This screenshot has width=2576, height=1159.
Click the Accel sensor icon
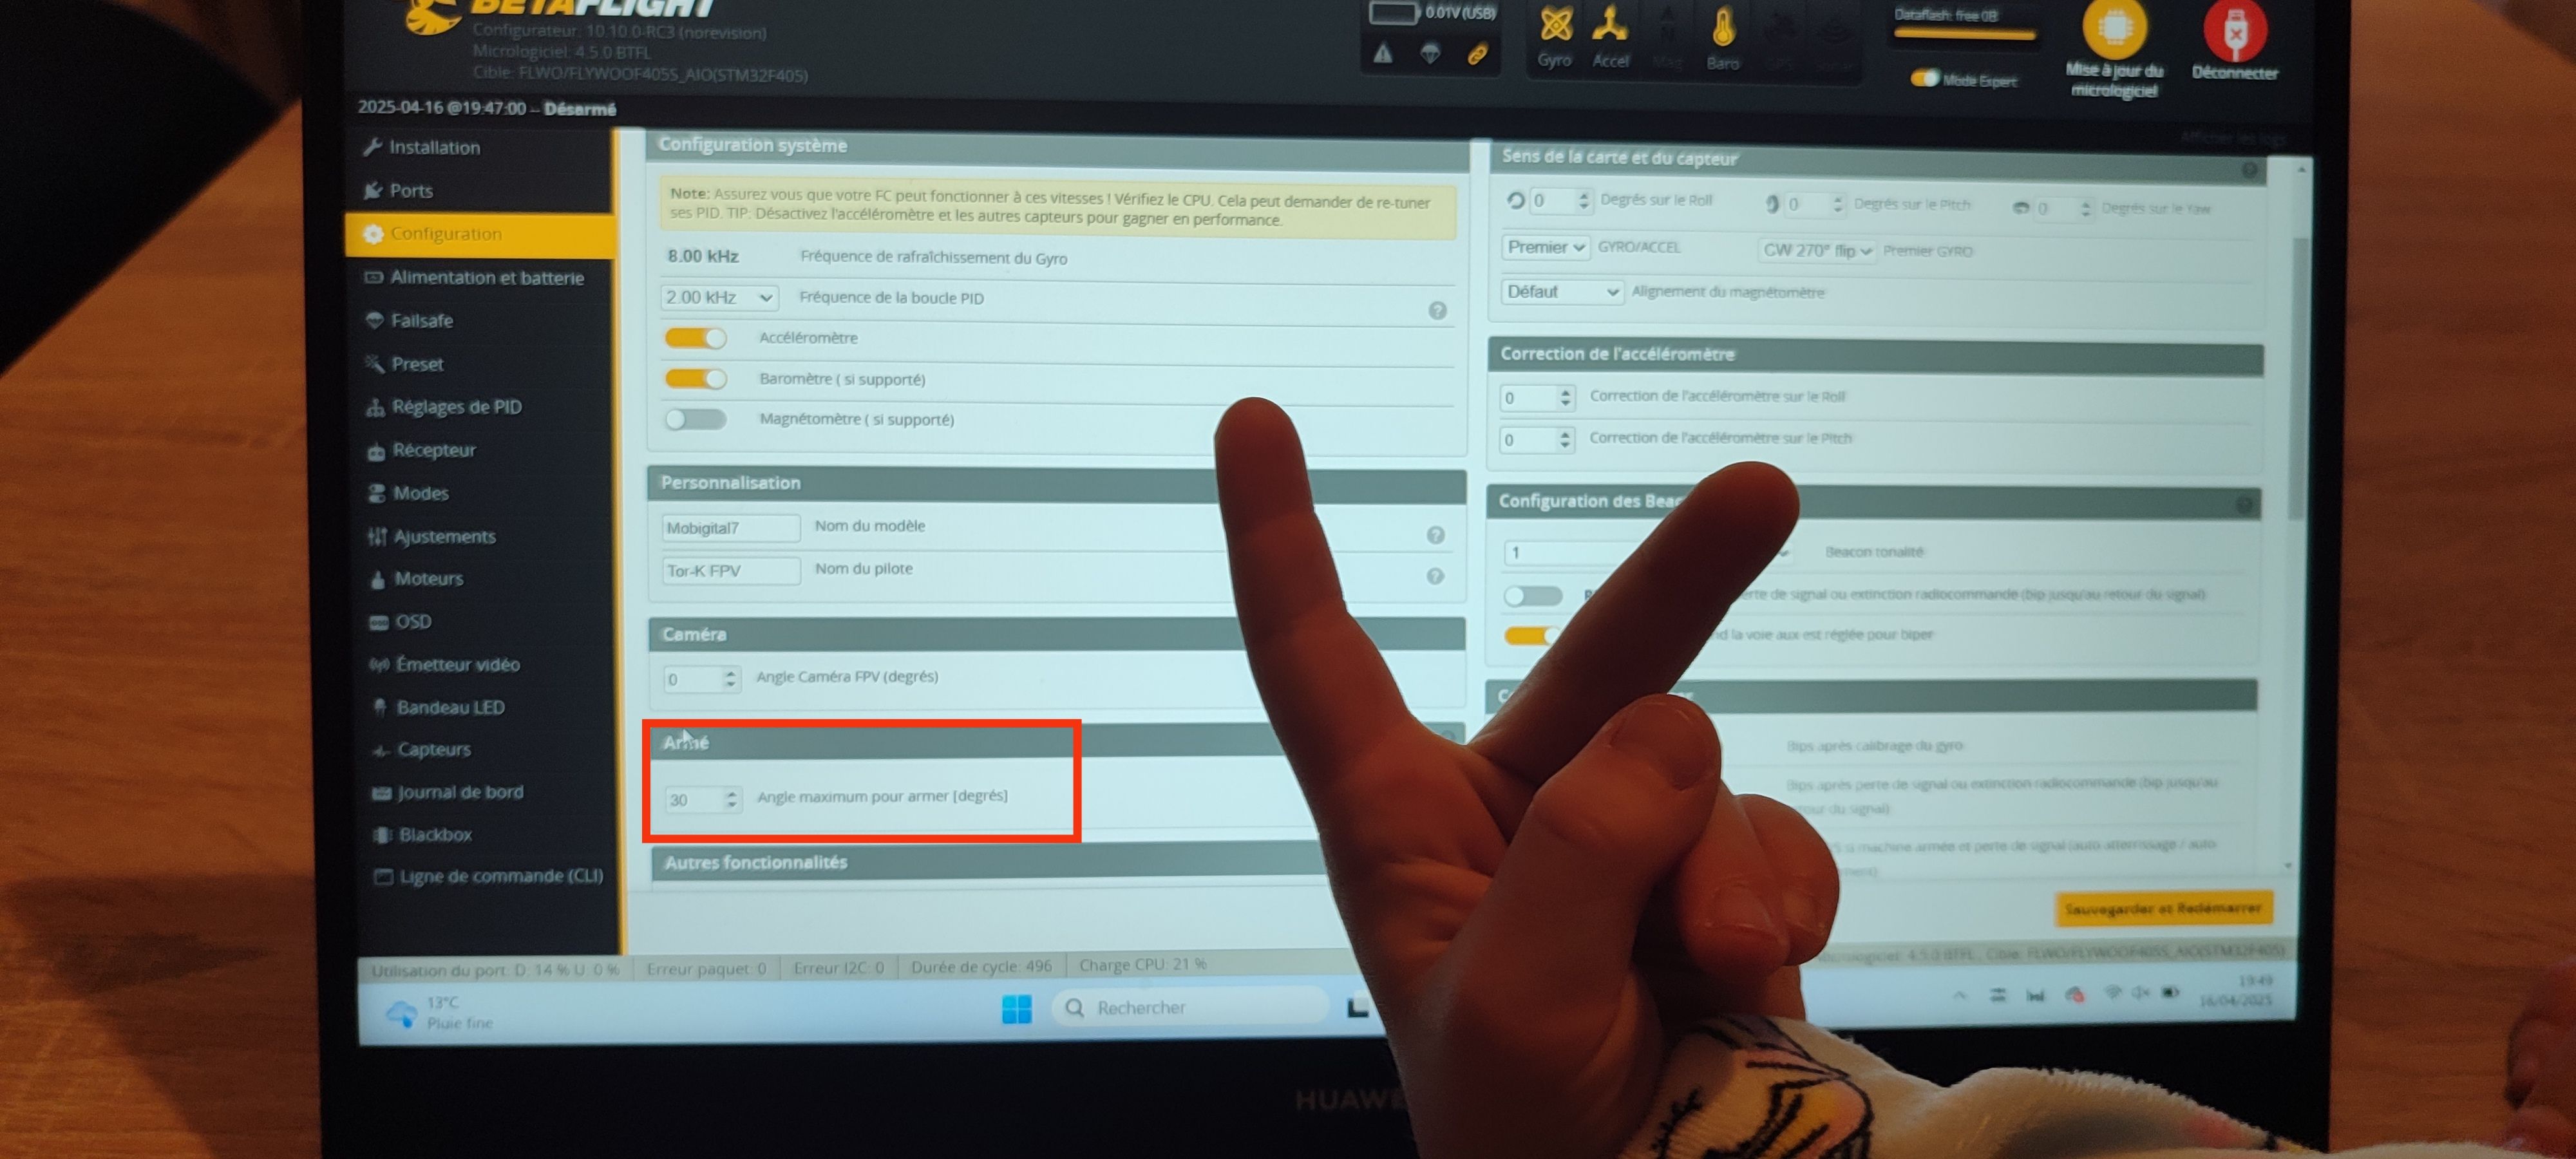tap(1610, 25)
